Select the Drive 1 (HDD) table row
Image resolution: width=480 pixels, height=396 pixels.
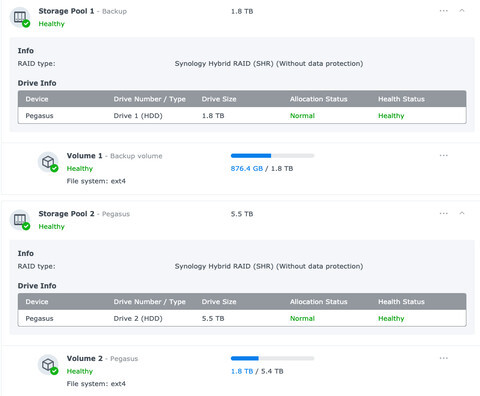(x=242, y=116)
